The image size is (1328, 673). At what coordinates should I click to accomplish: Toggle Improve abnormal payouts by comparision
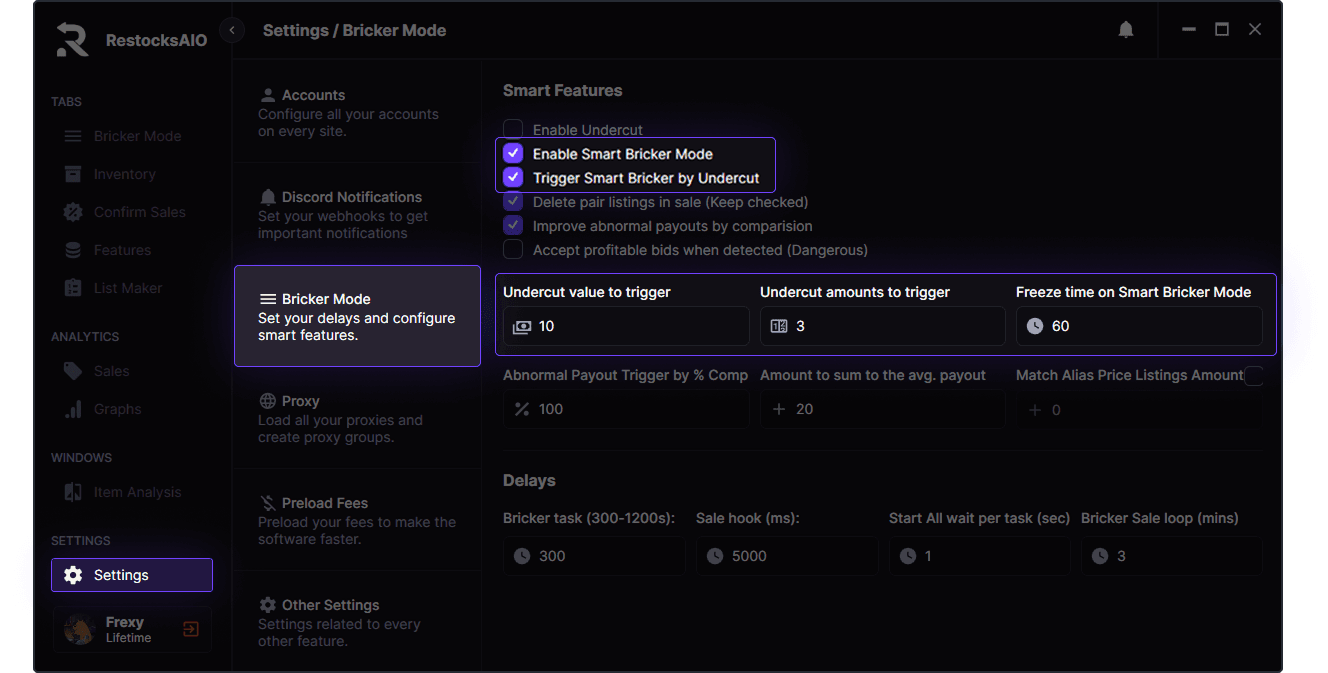[x=513, y=225]
